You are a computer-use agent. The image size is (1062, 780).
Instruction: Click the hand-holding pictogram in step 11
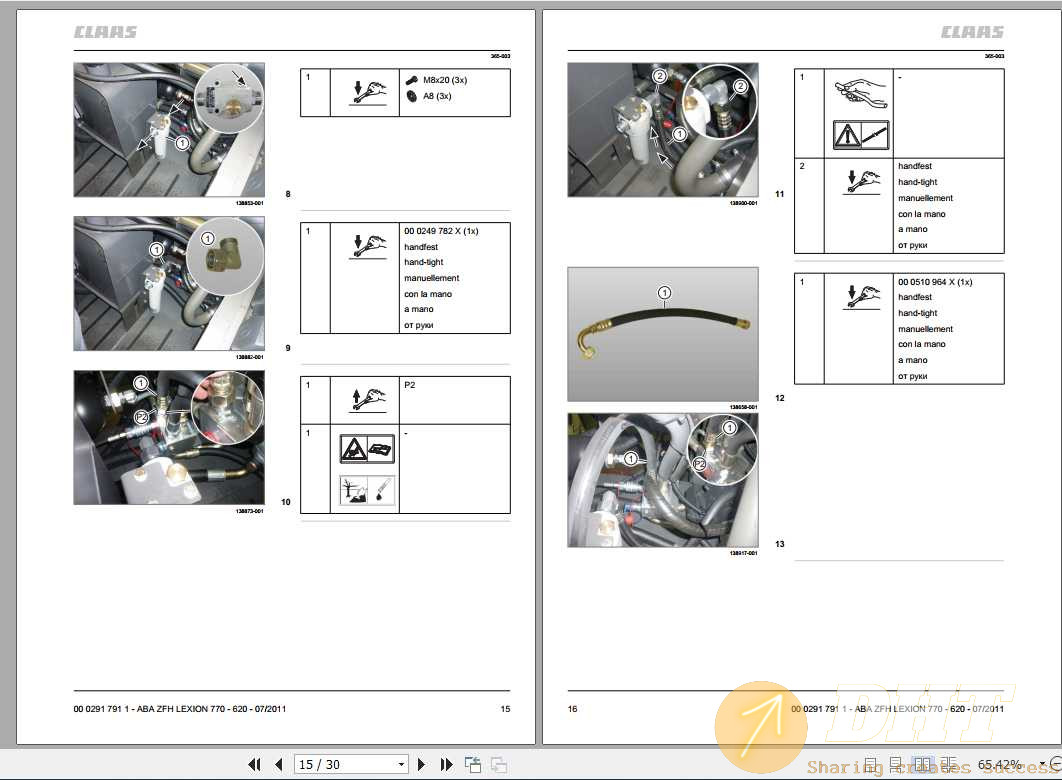pyautogui.click(x=860, y=93)
